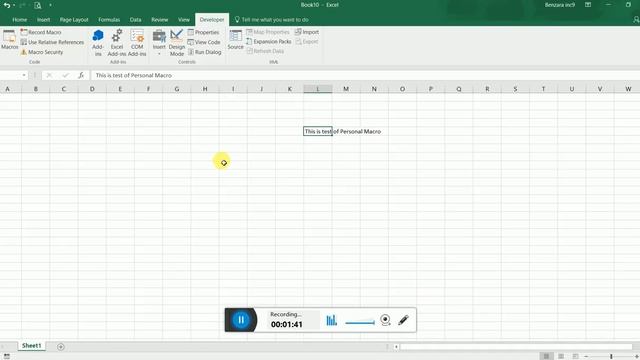Select column A header
The width and height of the screenshot is (640, 360).
click(7, 89)
